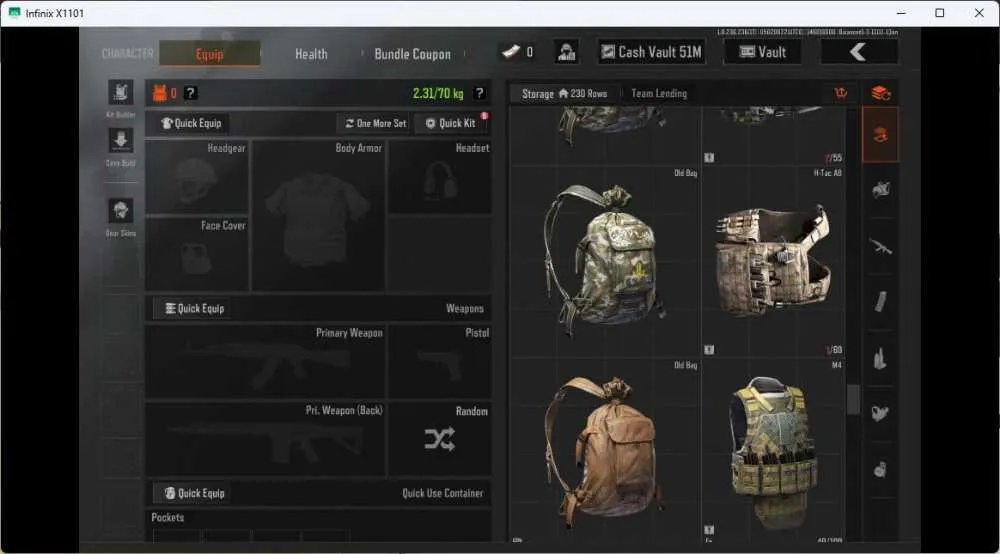Open the Team Lending tab
The image size is (1000, 554).
[x=659, y=94]
